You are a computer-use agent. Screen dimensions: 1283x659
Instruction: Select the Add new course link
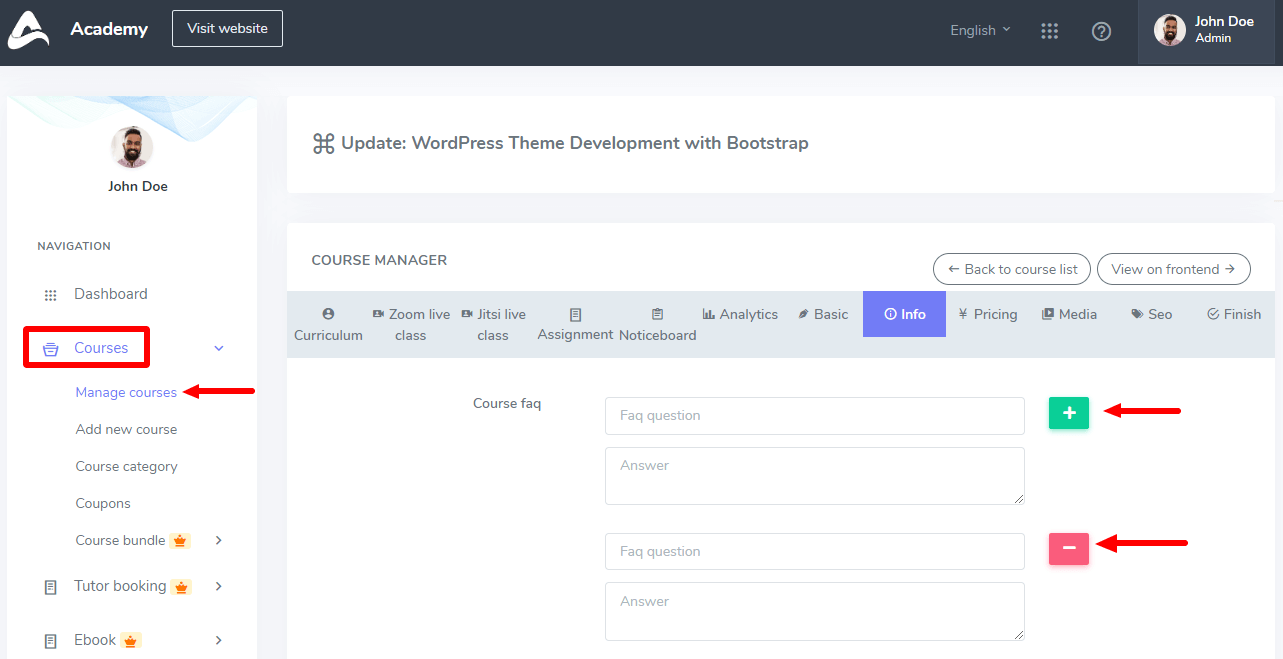126,429
